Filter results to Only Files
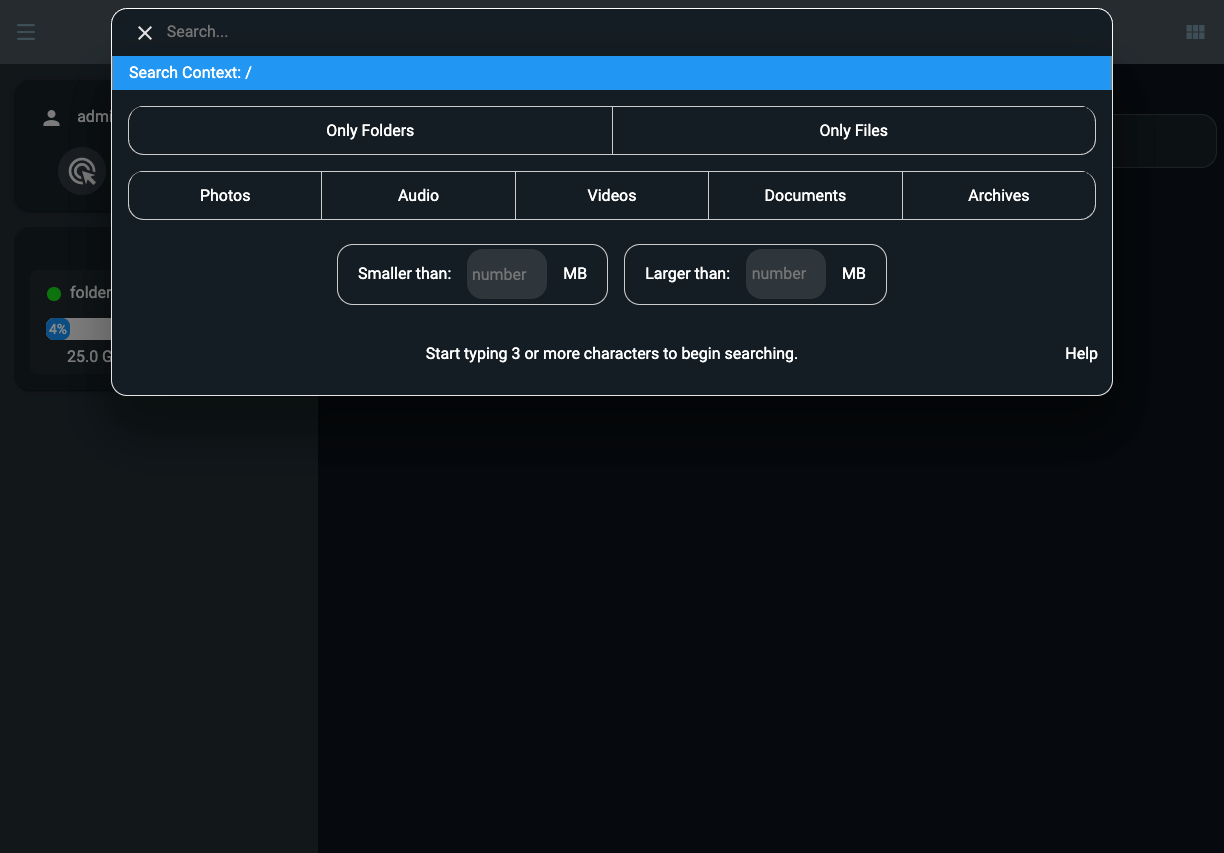This screenshot has width=1224, height=853. (x=854, y=131)
